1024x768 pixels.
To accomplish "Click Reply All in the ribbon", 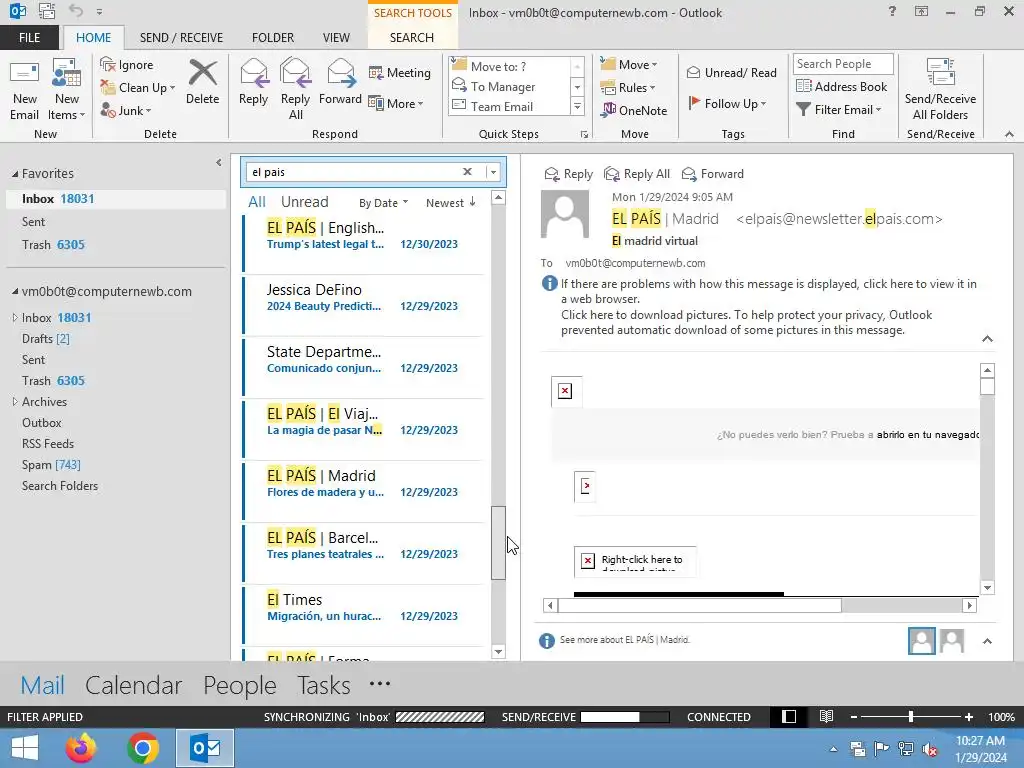I will tap(295, 90).
